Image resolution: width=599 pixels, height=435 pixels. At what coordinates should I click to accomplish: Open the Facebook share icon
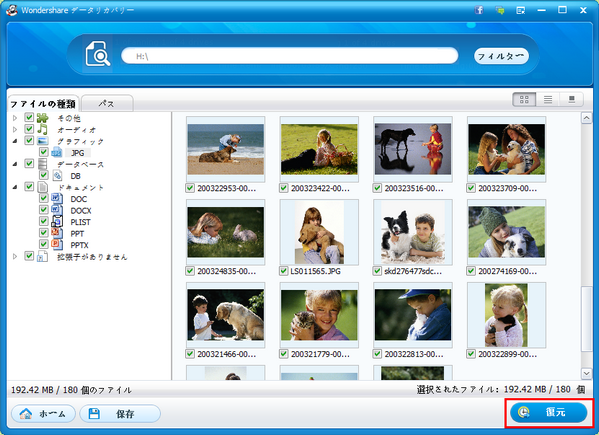tap(479, 10)
